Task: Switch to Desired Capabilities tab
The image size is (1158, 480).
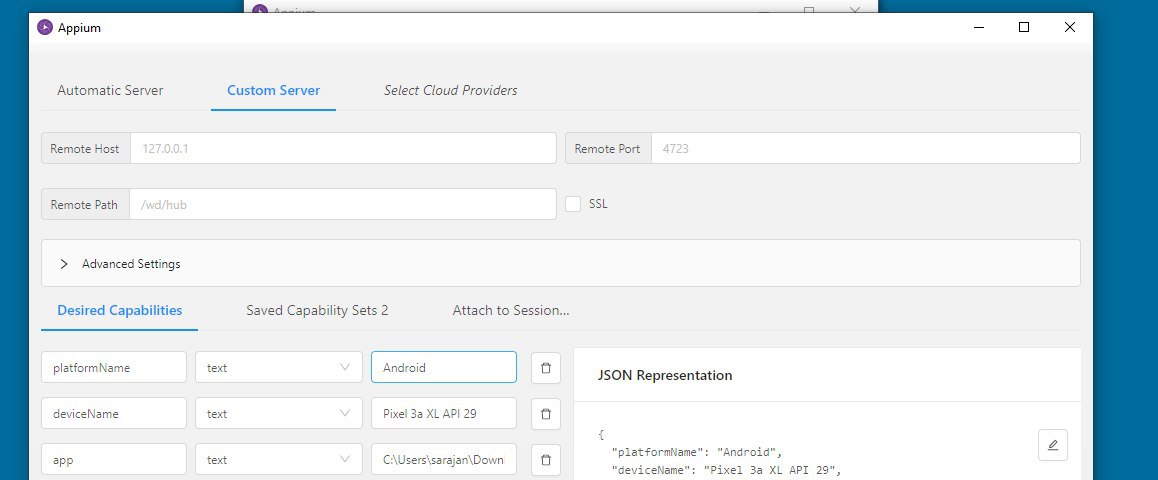Action: coord(120,310)
